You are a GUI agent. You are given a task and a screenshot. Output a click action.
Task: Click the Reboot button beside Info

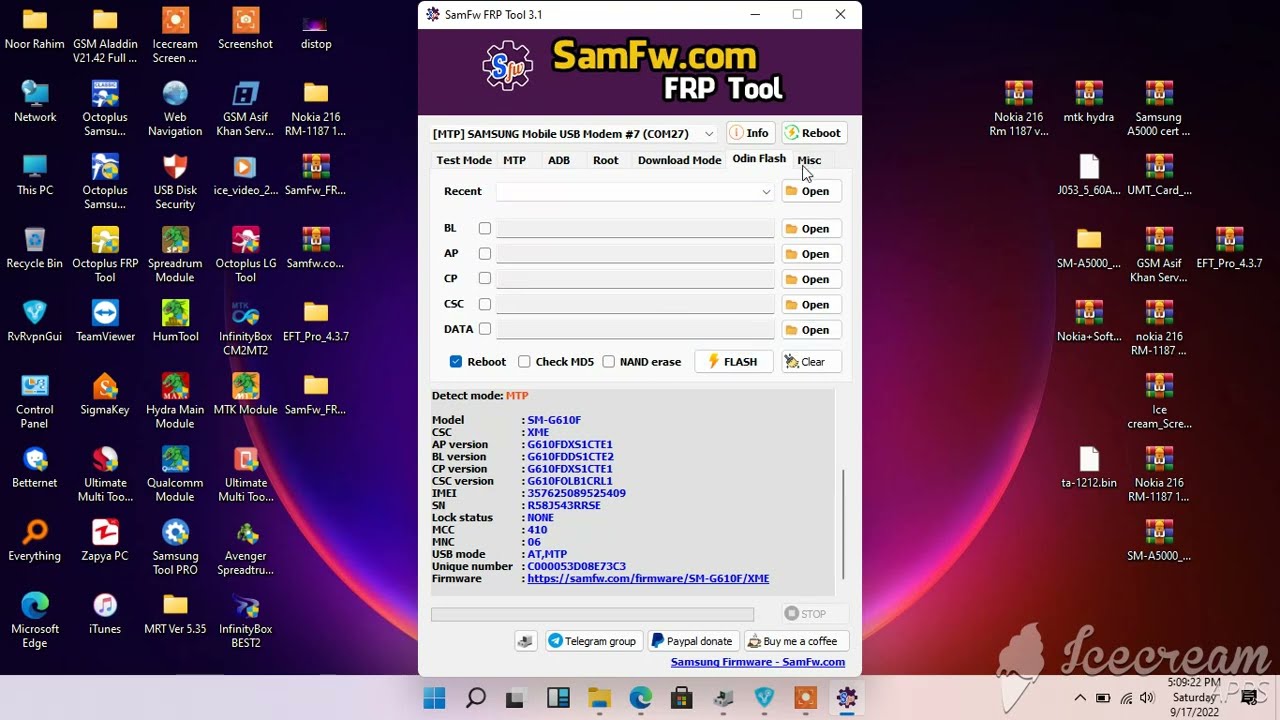coord(812,133)
